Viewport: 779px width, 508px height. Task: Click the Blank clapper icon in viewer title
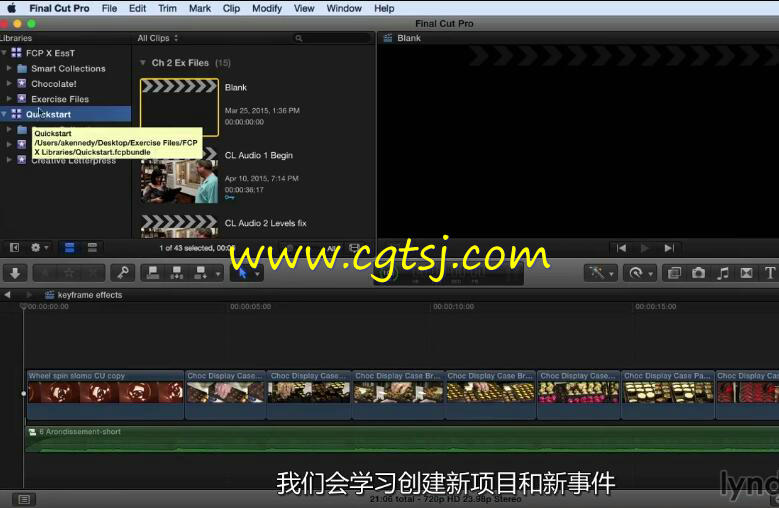tap(388, 38)
